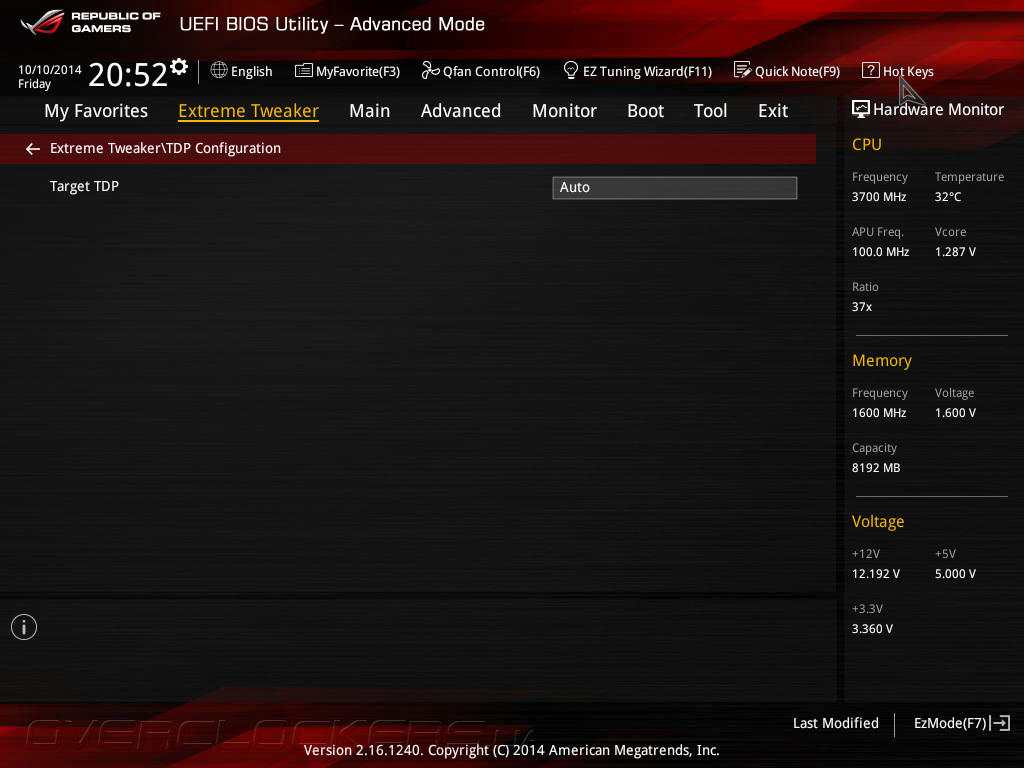The image size is (1024, 768).
Task: Show the Hot Keys list label
Action: 908,71
